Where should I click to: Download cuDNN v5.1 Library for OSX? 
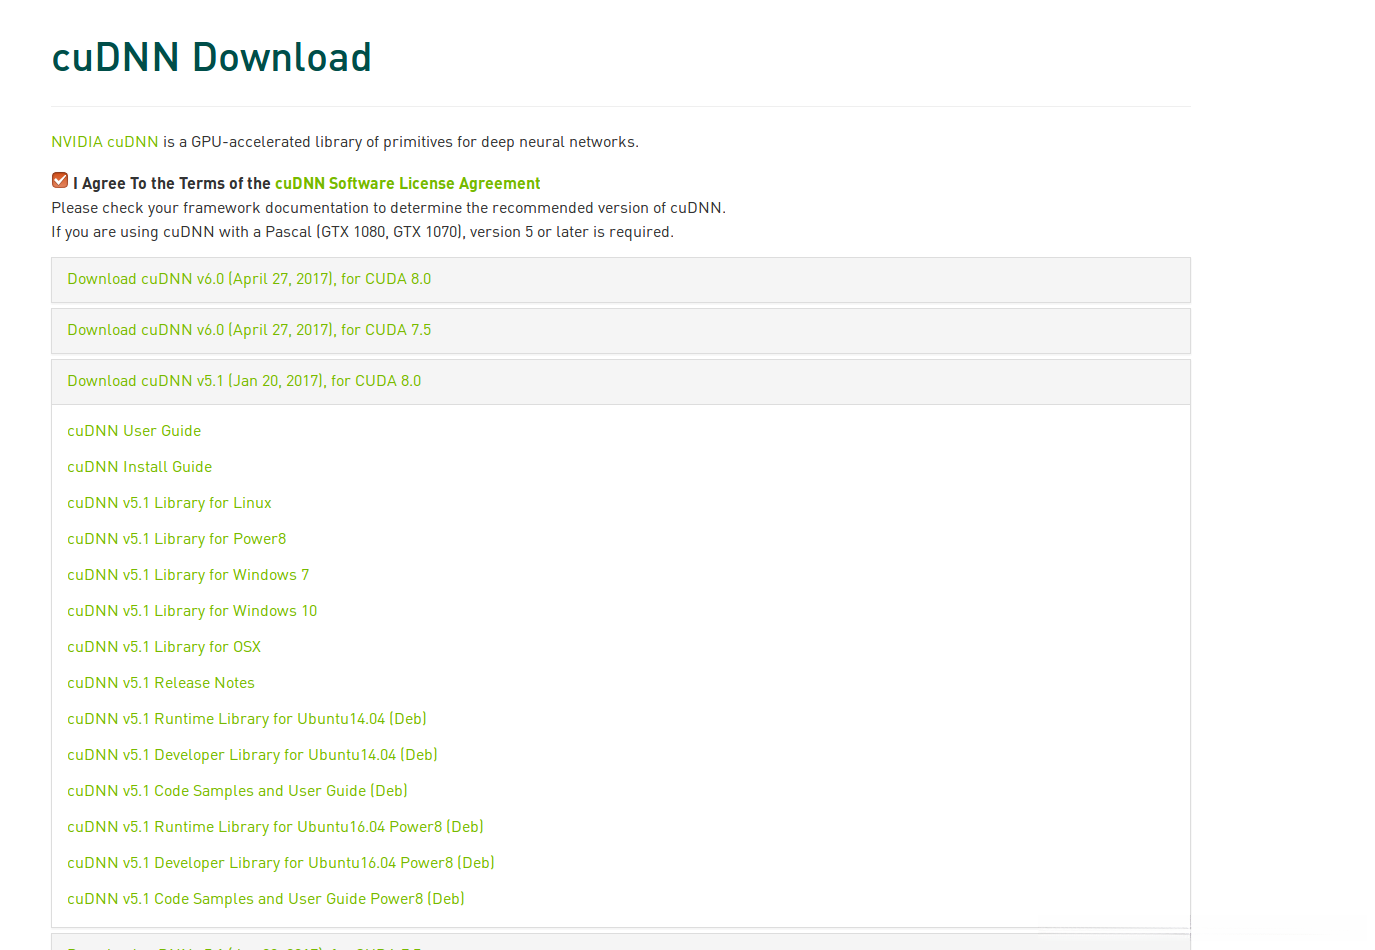[164, 647]
